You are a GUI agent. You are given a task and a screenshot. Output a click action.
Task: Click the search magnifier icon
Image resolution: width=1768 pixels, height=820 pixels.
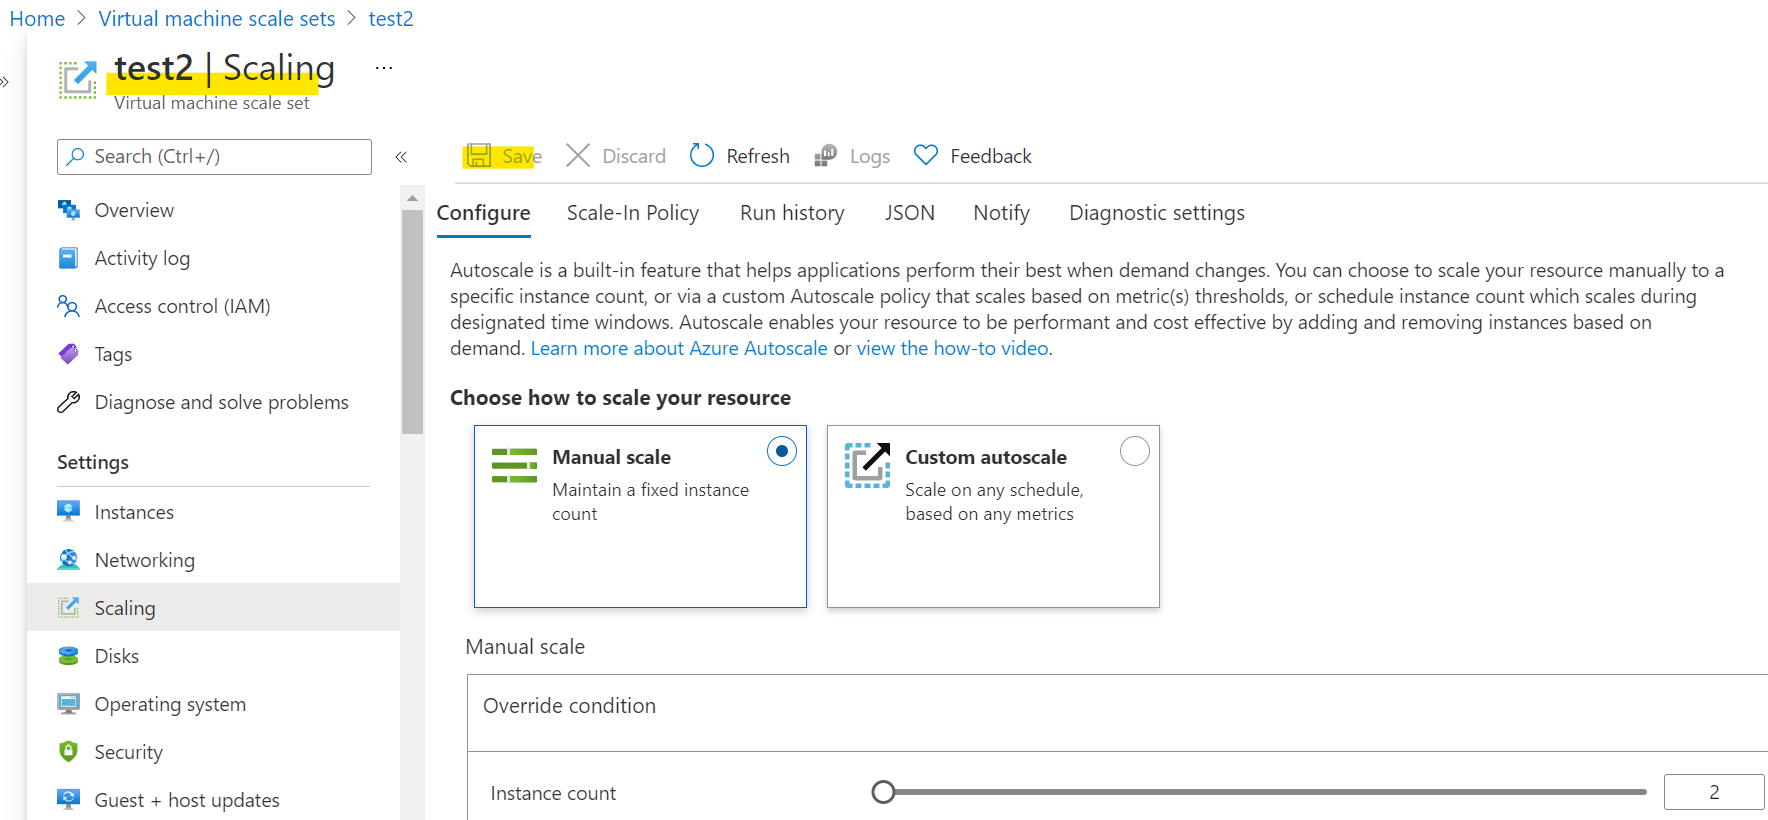[76, 156]
